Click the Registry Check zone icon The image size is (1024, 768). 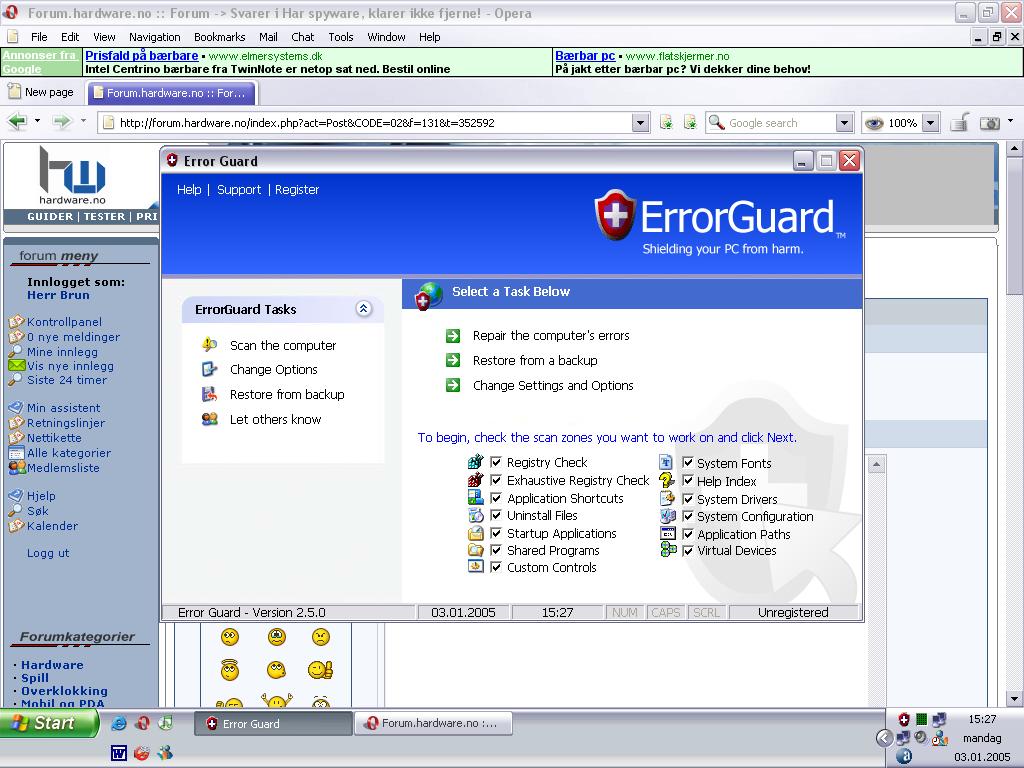pyautogui.click(x=475, y=462)
